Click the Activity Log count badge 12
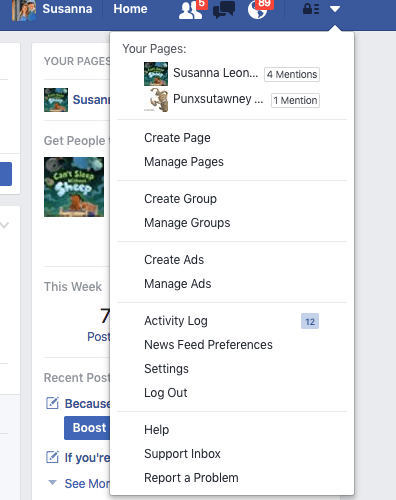This screenshot has width=396, height=500. (310, 321)
